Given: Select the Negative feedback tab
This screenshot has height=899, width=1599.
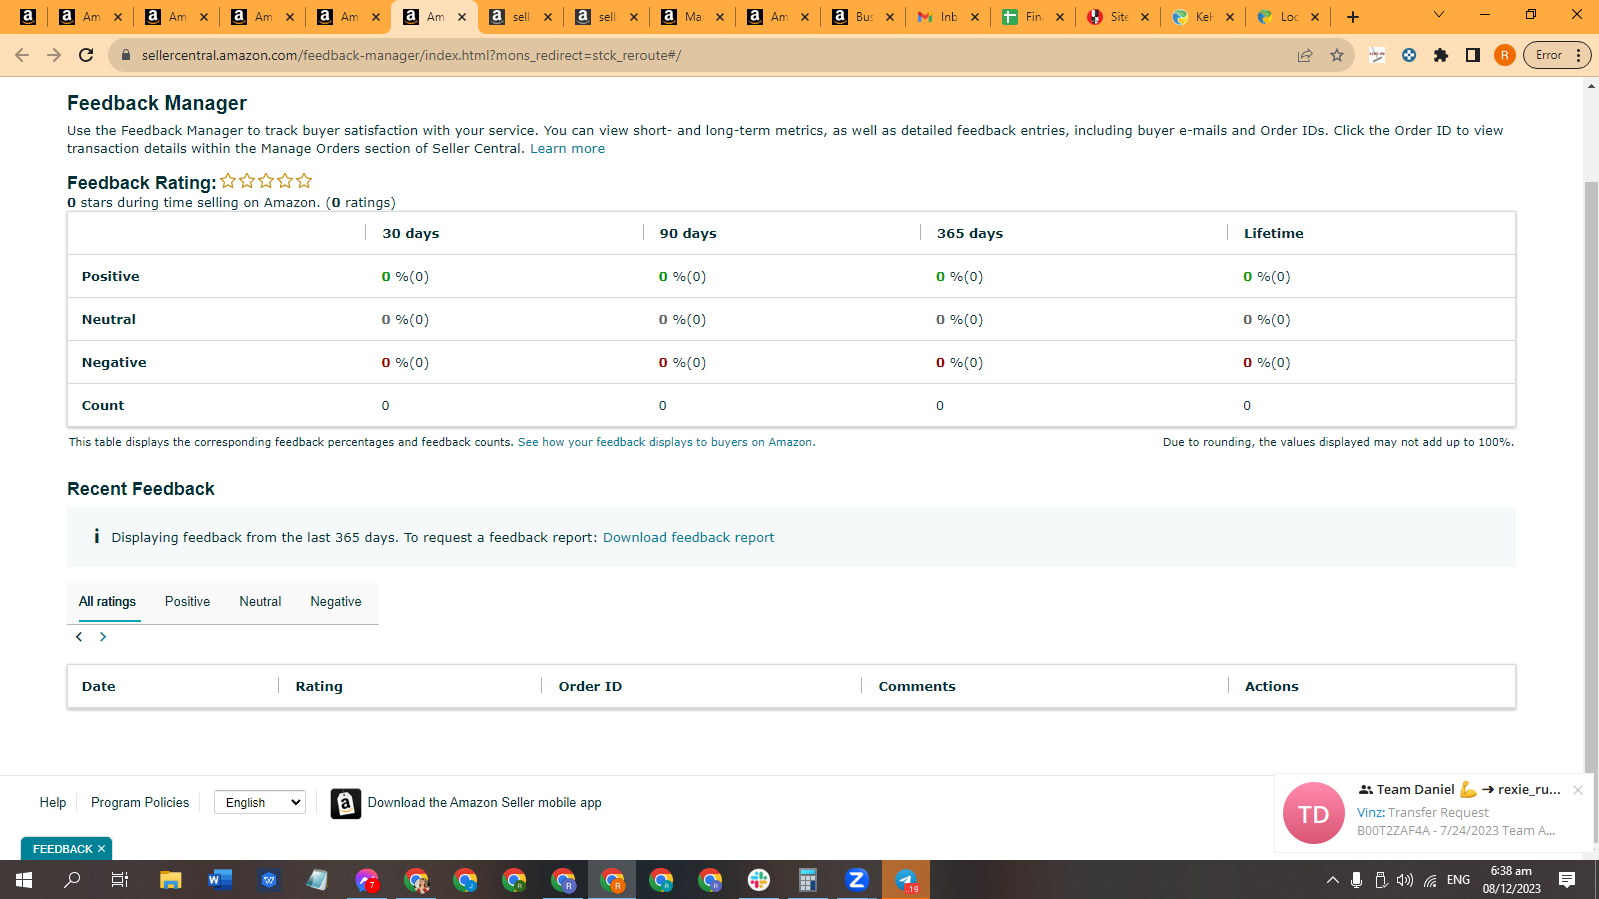Looking at the screenshot, I should click(336, 602).
